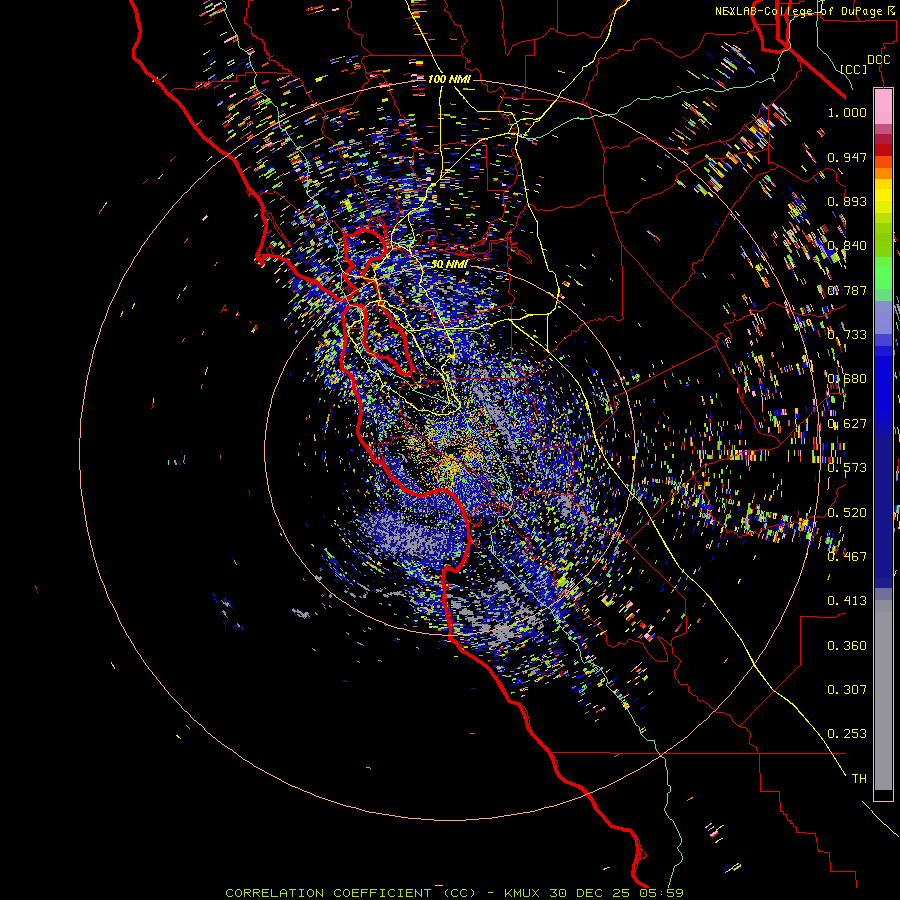Click the 0.787 legend value
This screenshot has height=900, width=900.
pyautogui.click(x=847, y=290)
